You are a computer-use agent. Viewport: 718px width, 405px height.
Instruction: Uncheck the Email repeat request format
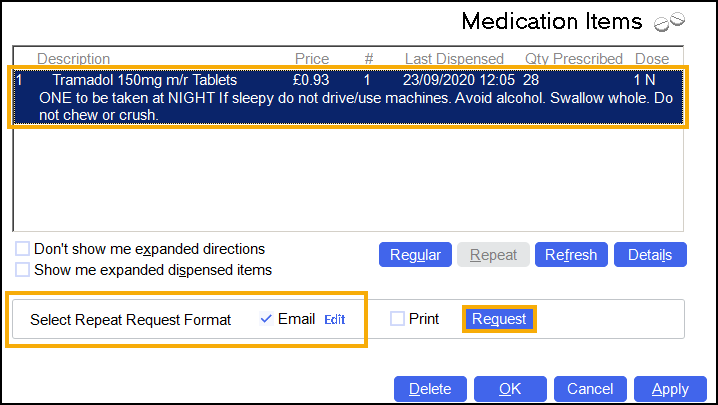266,319
